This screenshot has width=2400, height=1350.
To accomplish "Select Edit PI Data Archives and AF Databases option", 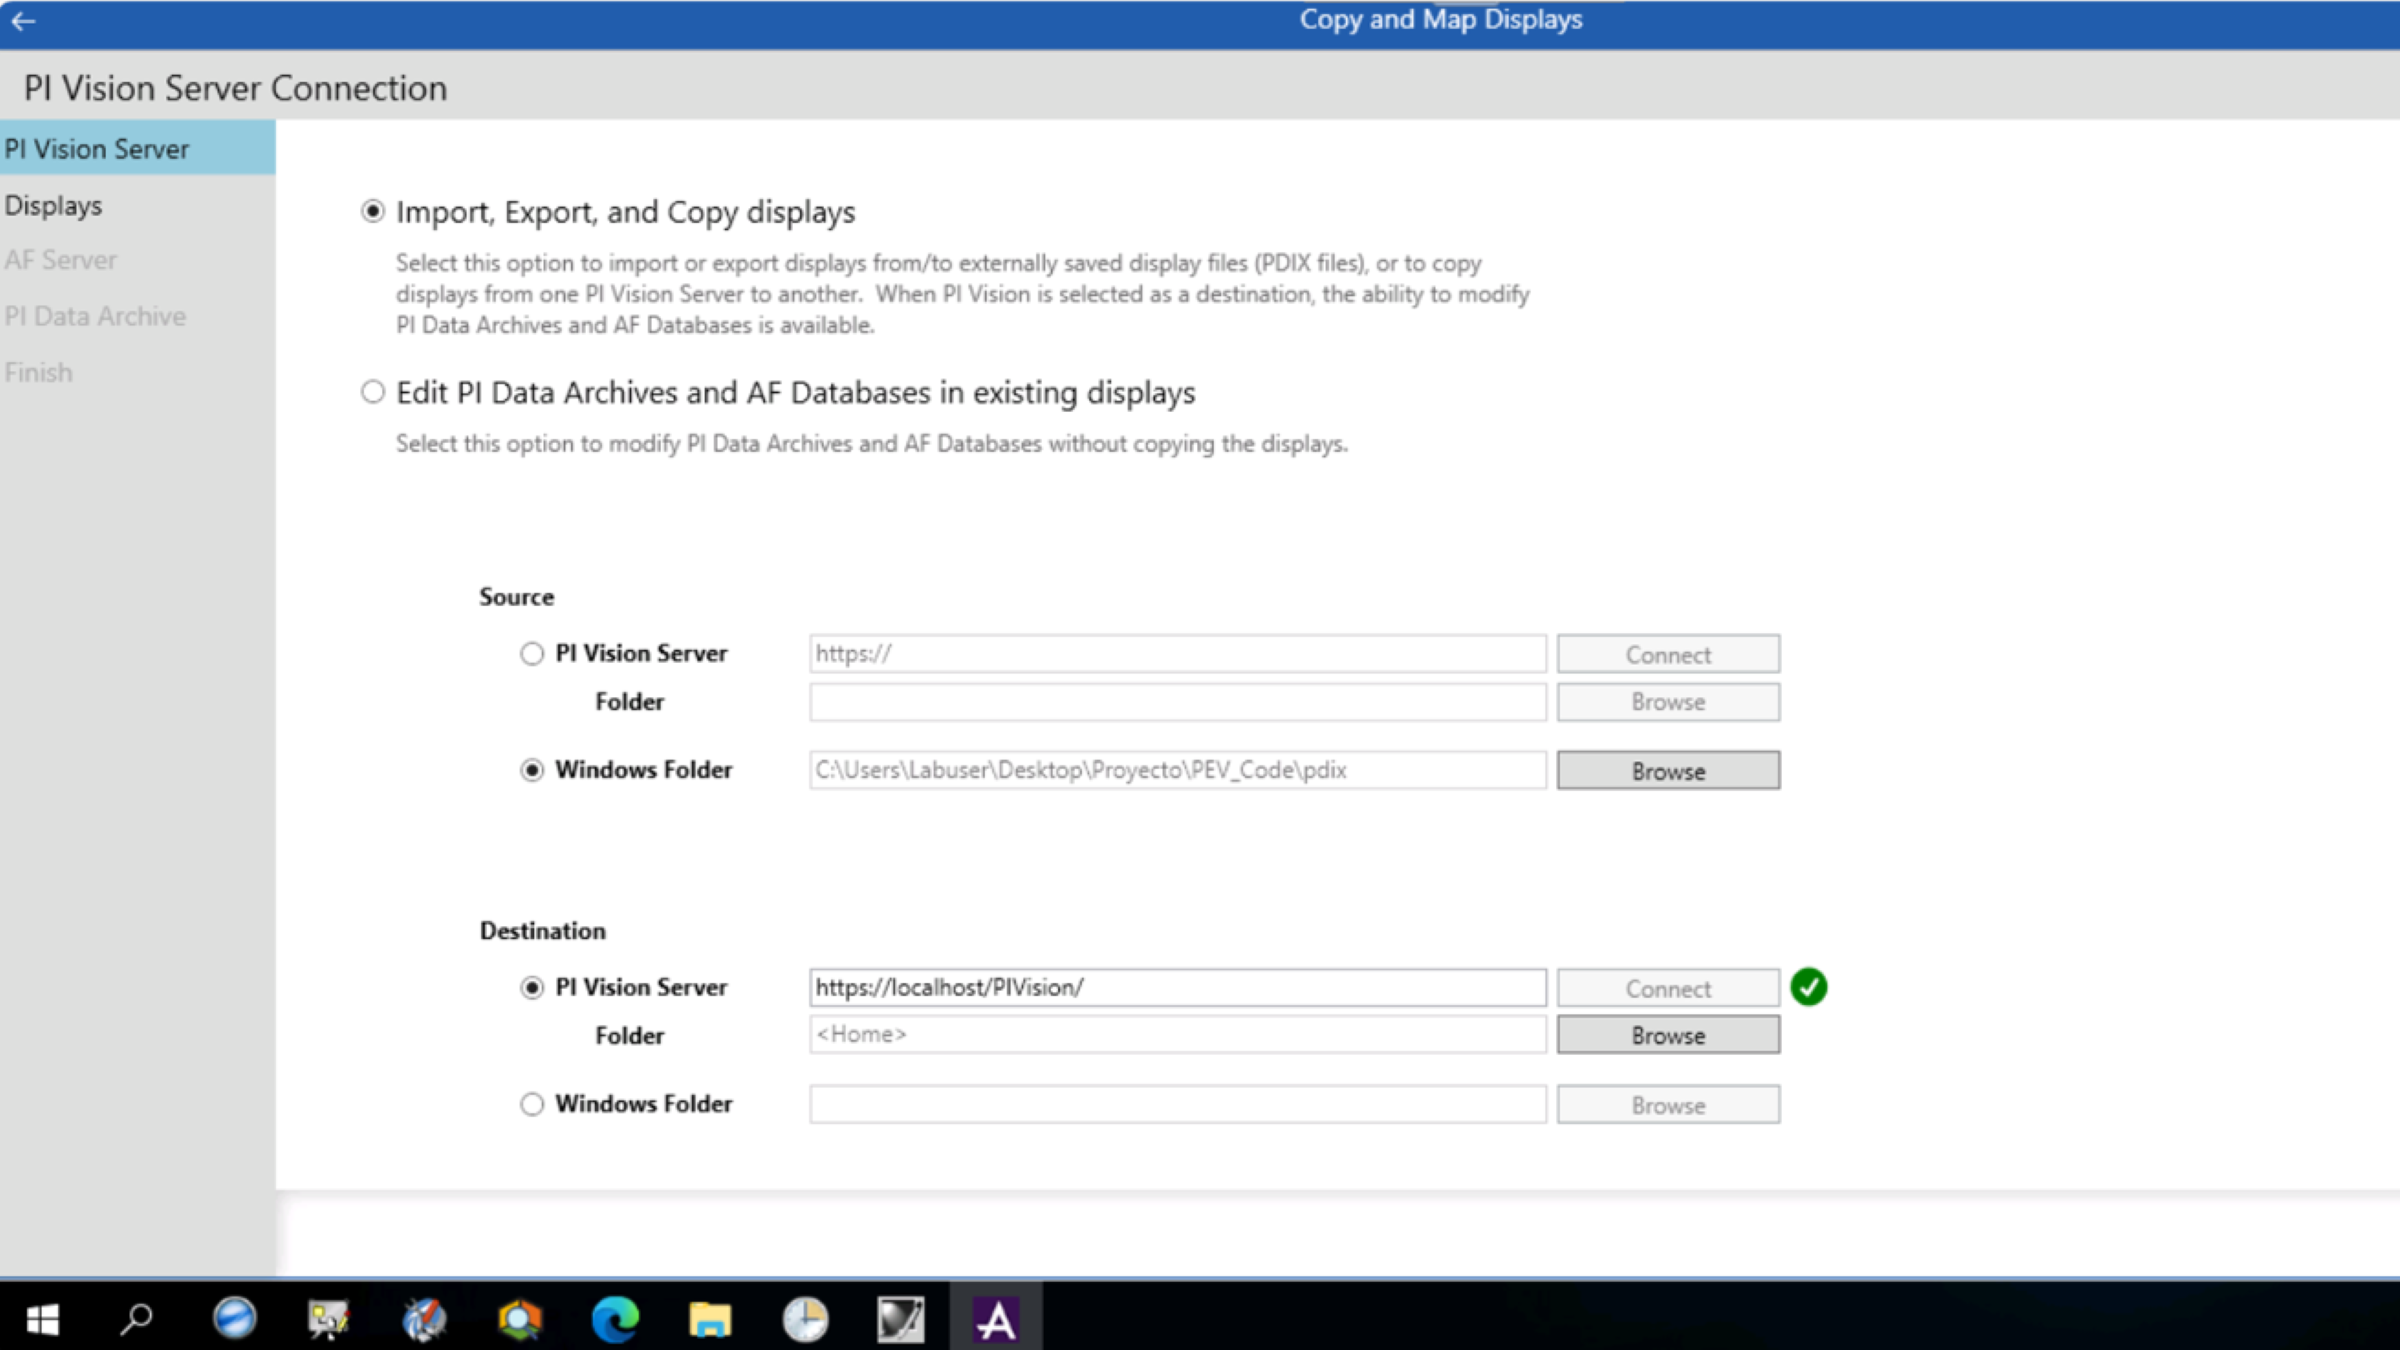I will 372,392.
